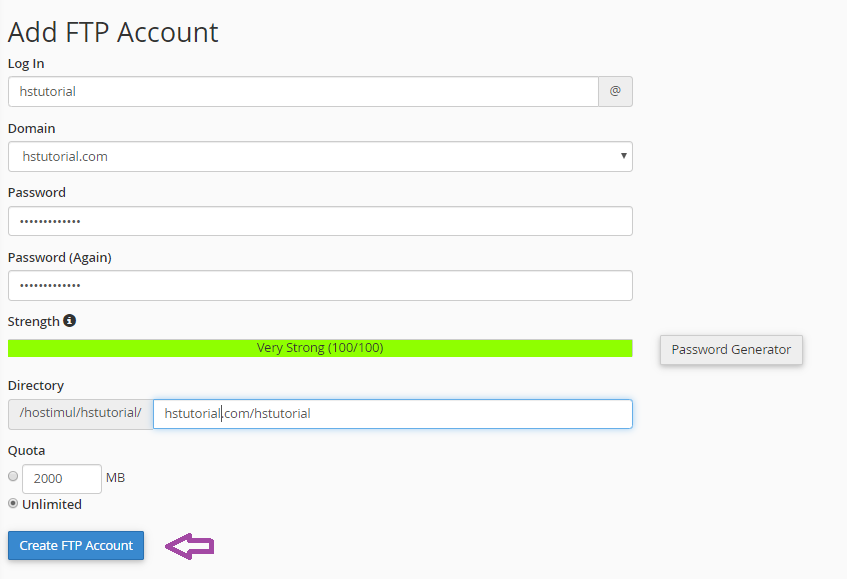Click into the first Password field
847x579 pixels.
pyautogui.click(x=320, y=221)
